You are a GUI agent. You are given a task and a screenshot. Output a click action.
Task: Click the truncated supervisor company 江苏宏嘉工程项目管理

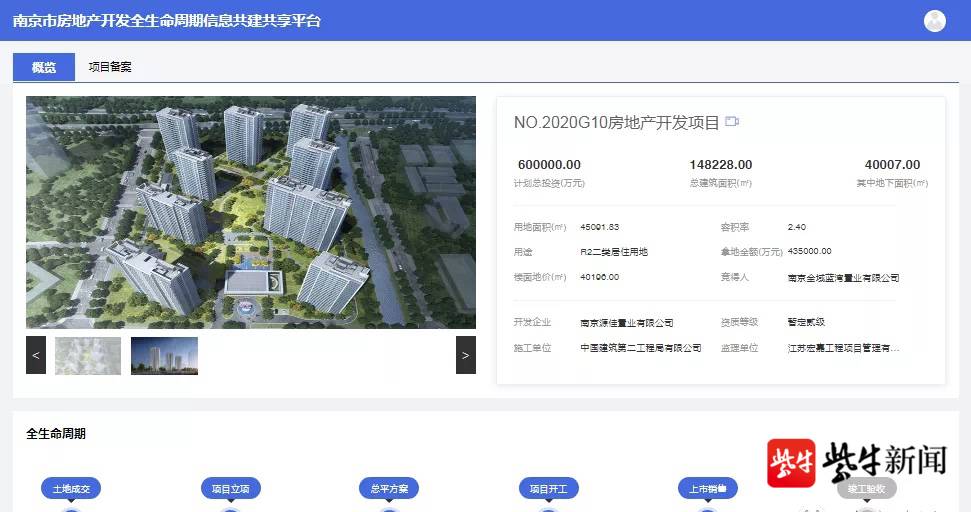click(x=843, y=348)
